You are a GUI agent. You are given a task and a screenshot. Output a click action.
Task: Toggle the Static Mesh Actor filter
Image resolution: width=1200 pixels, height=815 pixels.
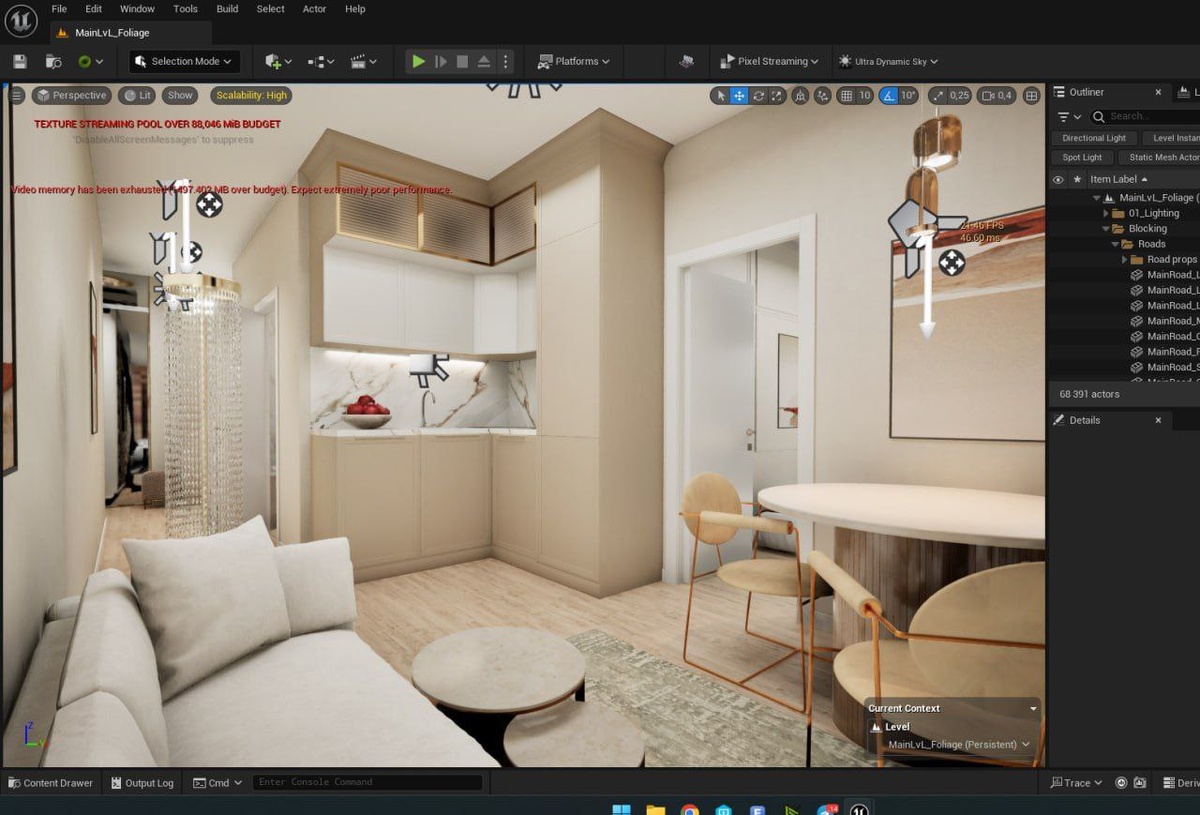click(x=1159, y=157)
